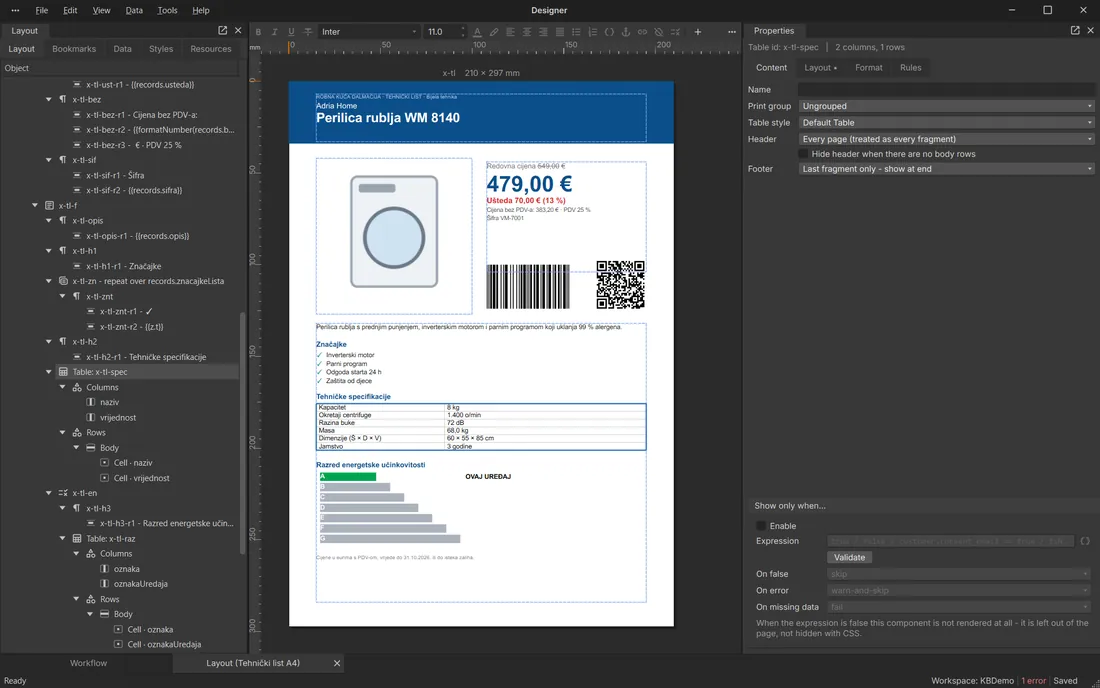
Task: Open the View menu
Action: tap(102, 11)
